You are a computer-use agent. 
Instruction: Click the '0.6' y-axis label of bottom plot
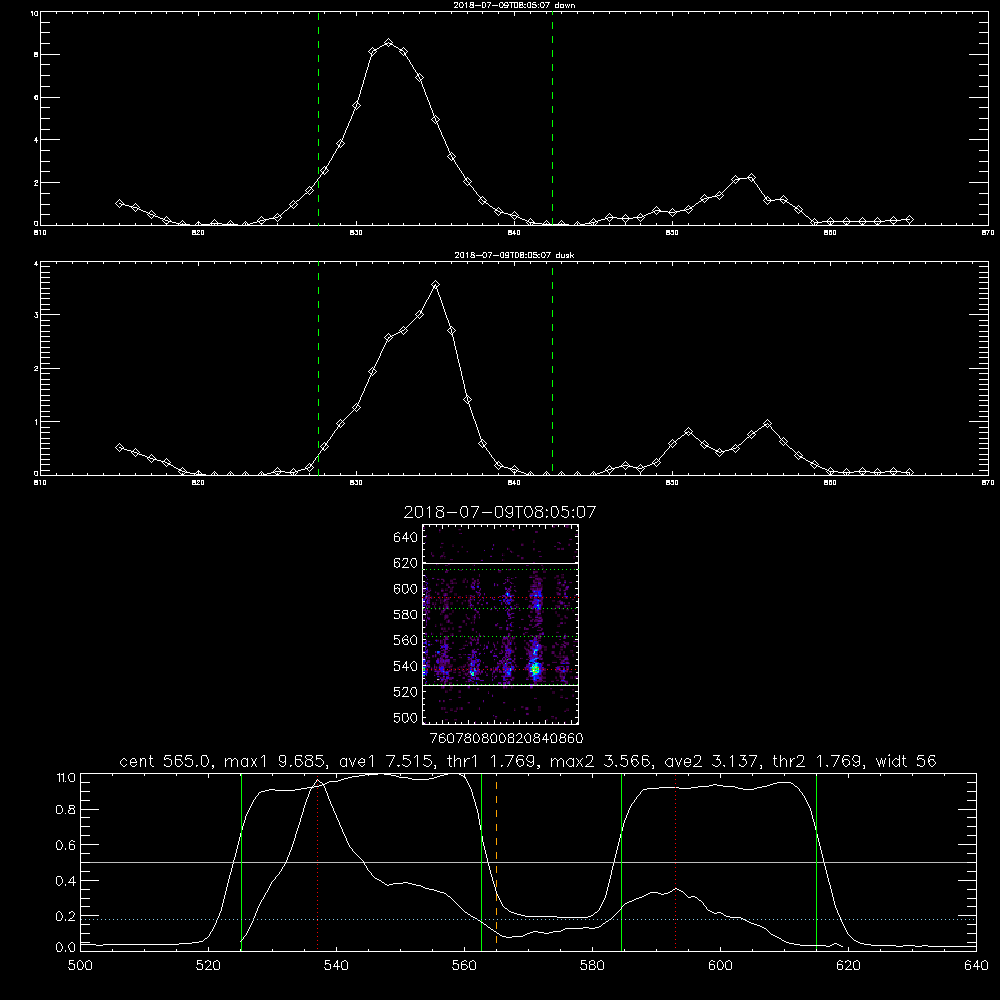(66, 845)
